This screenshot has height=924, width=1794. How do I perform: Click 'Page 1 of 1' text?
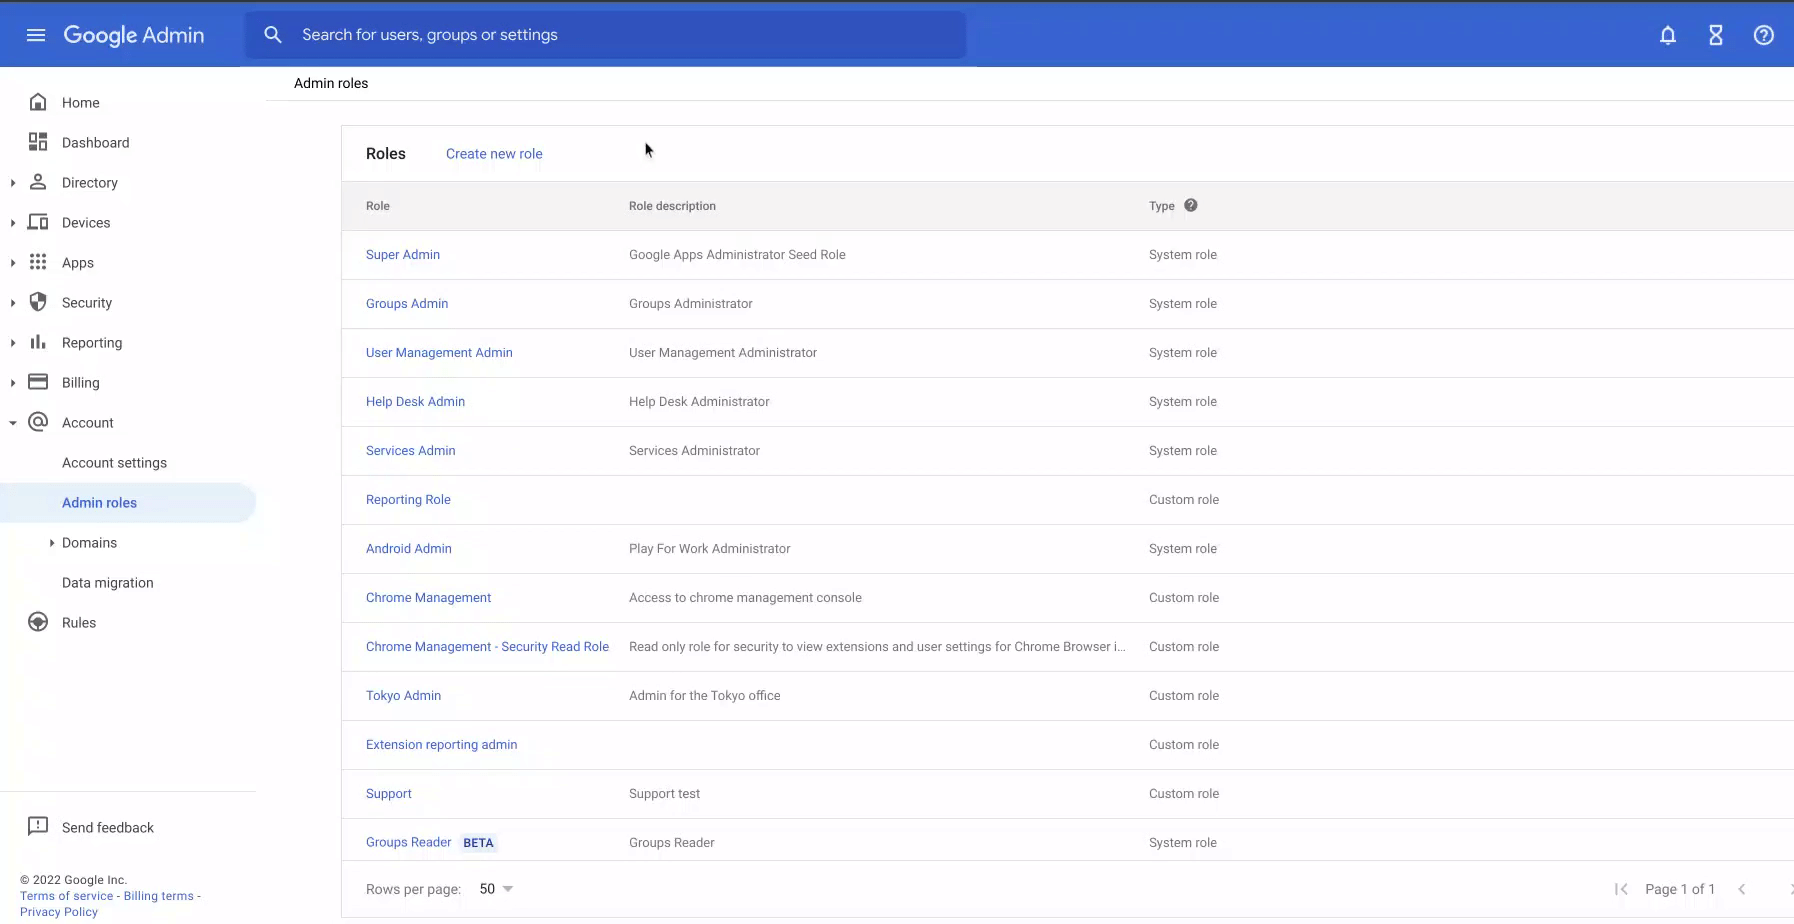pos(1679,889)
